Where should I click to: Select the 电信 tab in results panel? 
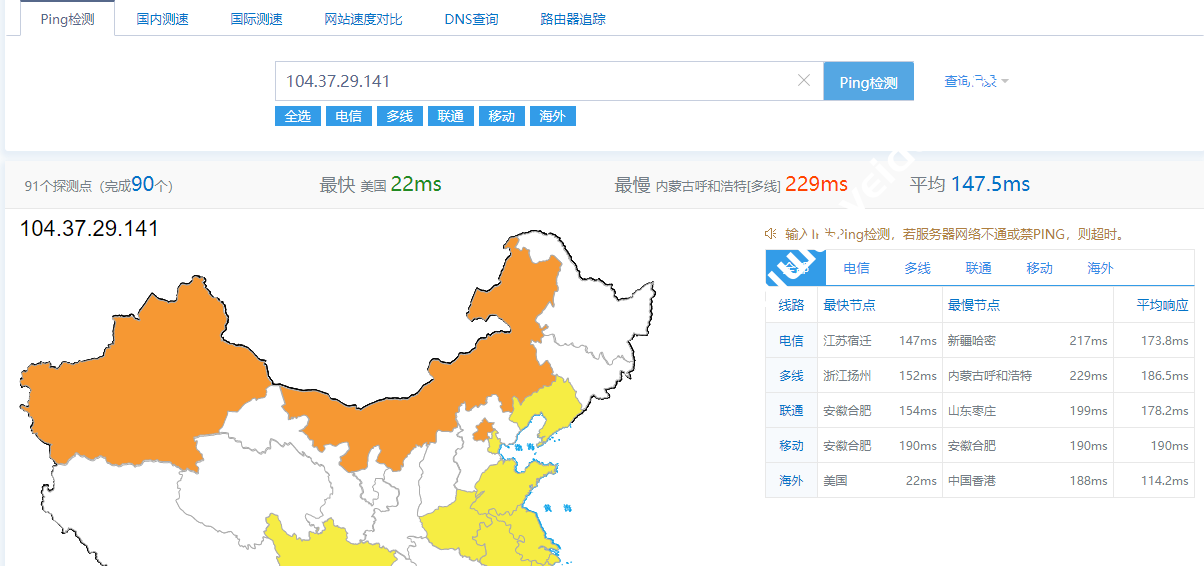coord(857,268)
